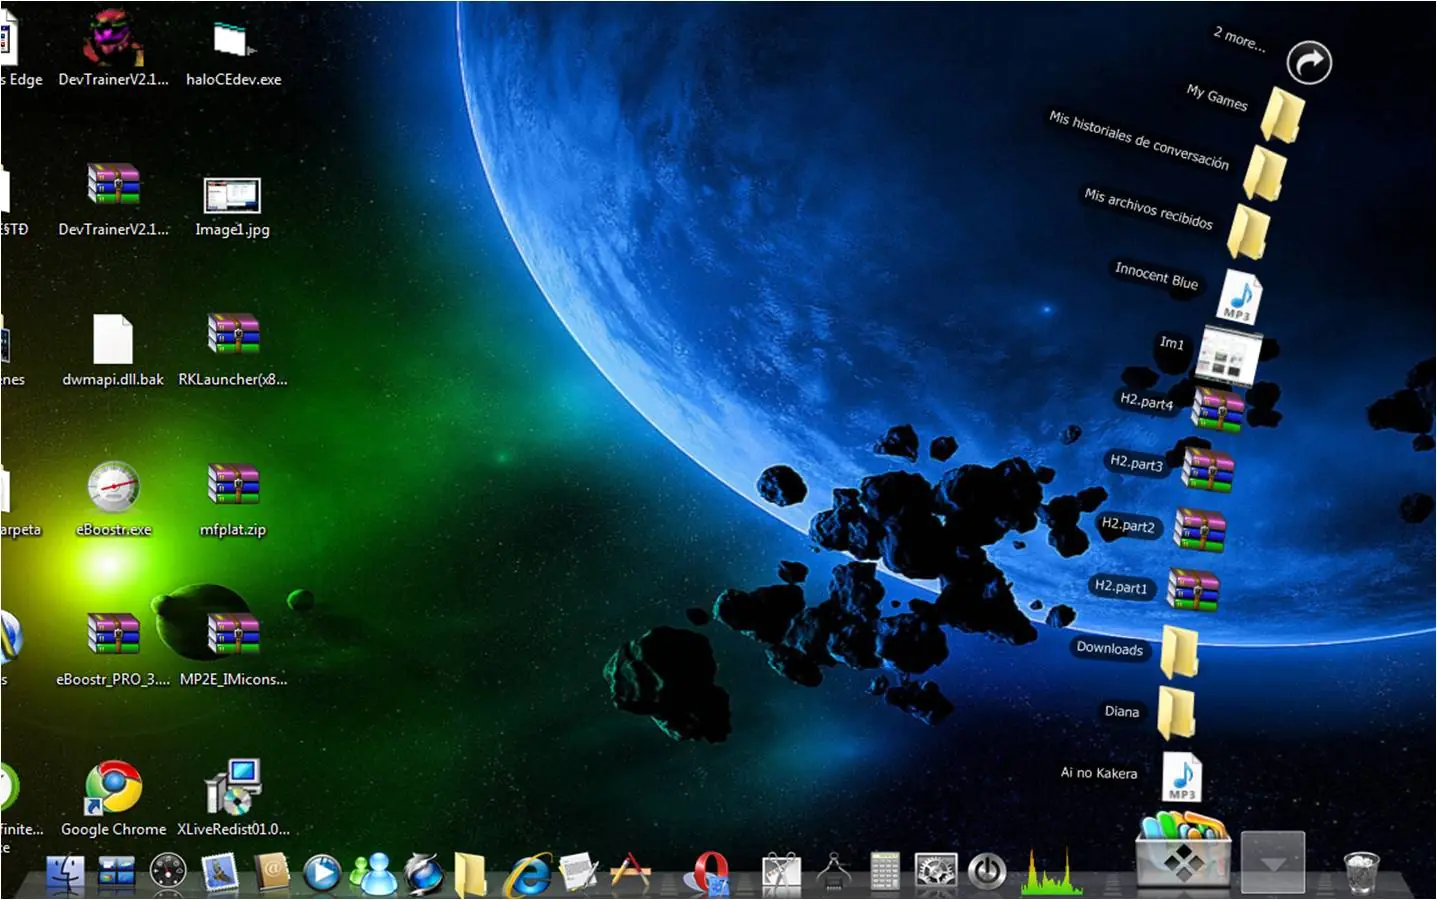1437x900 pixels.
Task: Open the blue media player dock icon
Action: [322, 873]
